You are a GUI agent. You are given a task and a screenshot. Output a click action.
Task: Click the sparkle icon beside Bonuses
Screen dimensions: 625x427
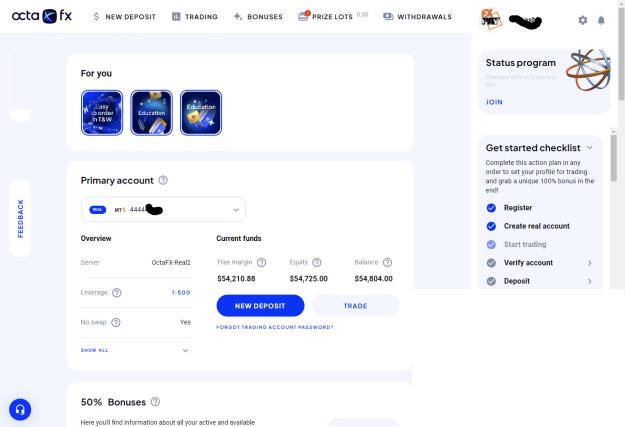pyautogui.click(x=238, y=16)
